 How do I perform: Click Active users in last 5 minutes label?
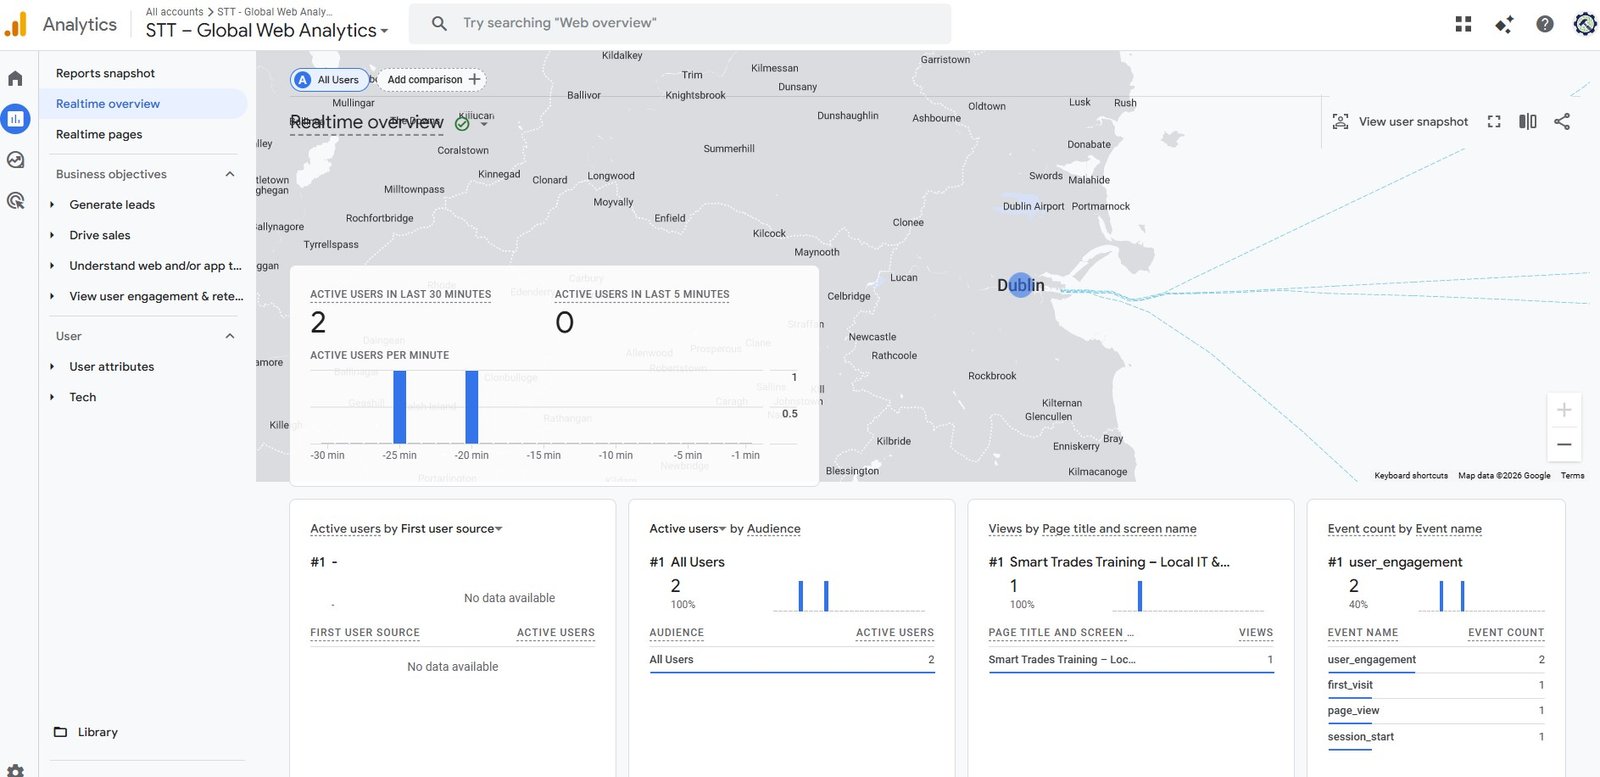pyautogui.click(x=642, y=295)
